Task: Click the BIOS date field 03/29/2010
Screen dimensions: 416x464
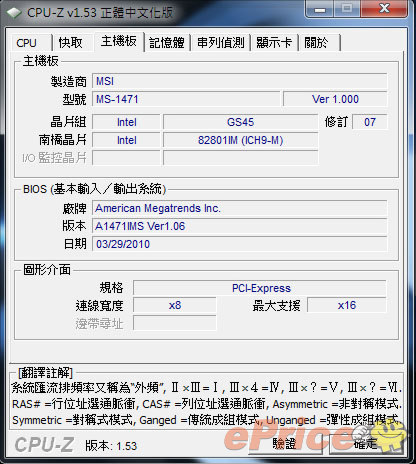Action: click(x=239, y=244)
